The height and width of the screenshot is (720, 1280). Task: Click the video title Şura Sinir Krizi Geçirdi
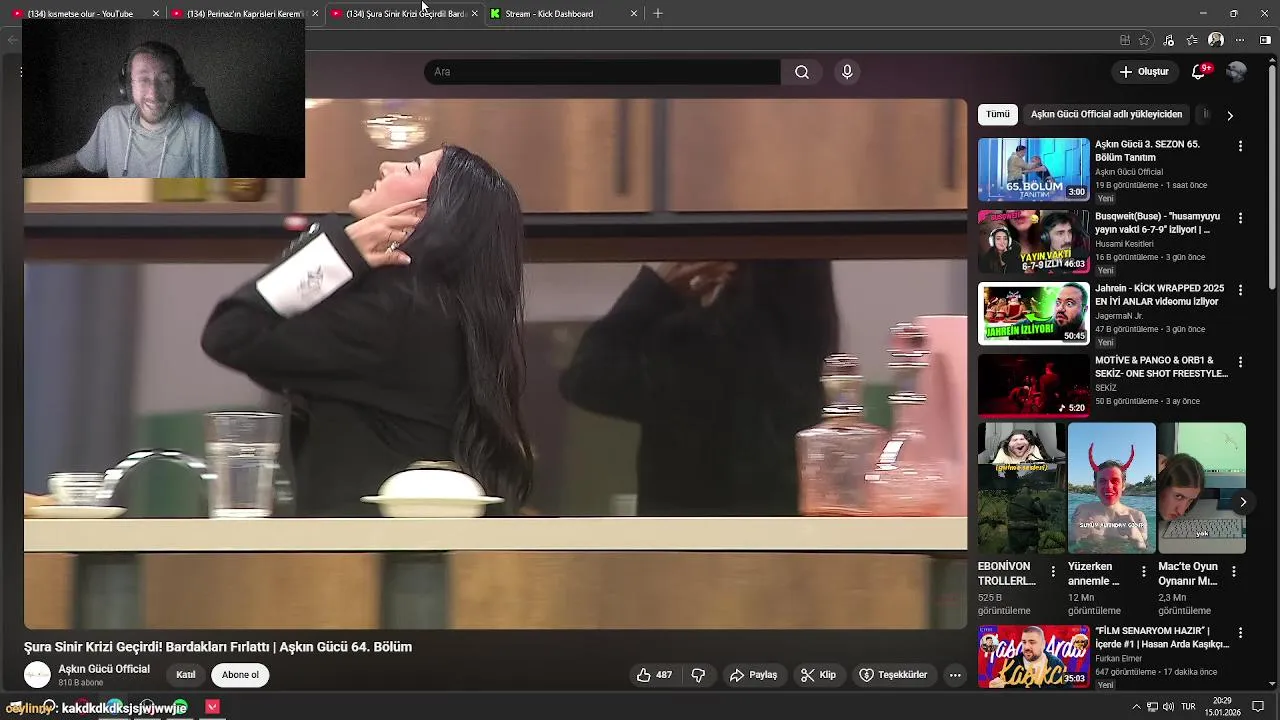pyautogui.click(x=218, y=647)
